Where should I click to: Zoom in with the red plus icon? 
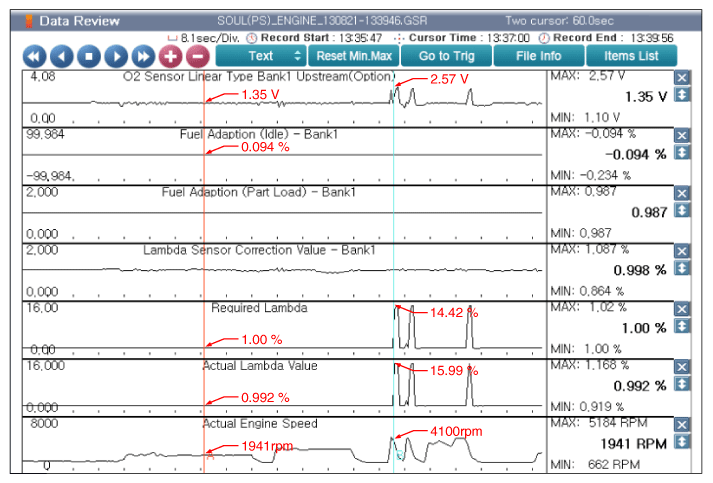(x=171, y=56)
